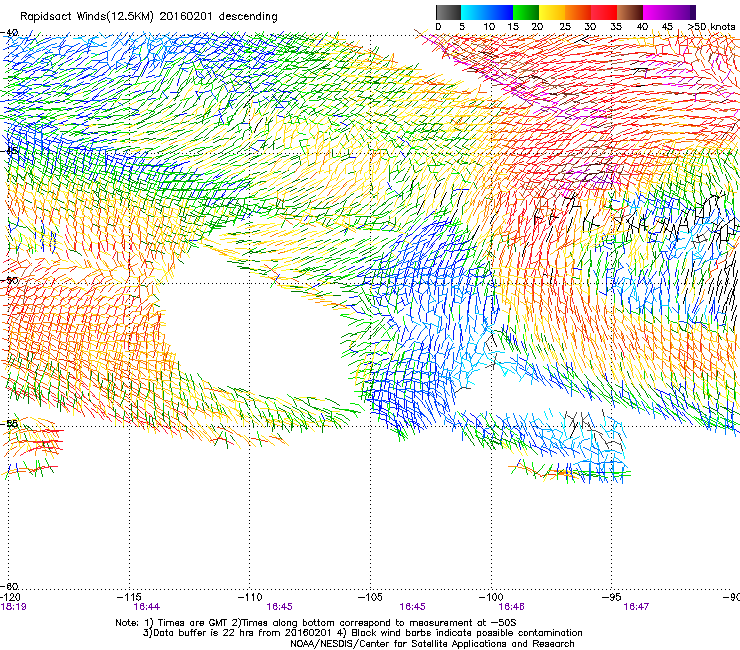
Task: Click the '10' label under the color bar
Action: [x=489, y=27]
